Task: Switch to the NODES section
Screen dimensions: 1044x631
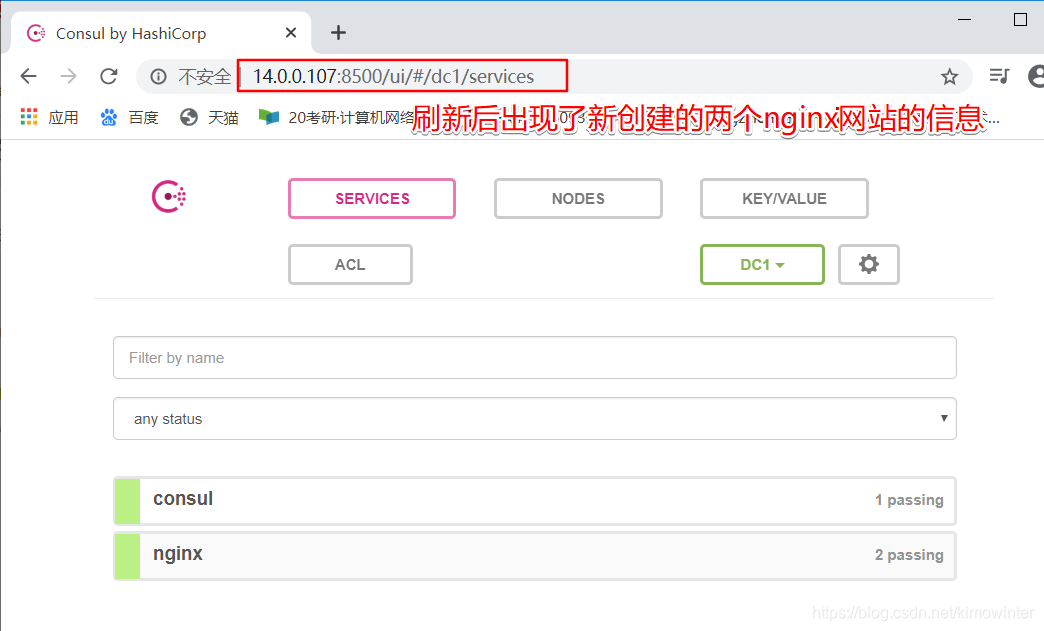Action: coord(578,198)
